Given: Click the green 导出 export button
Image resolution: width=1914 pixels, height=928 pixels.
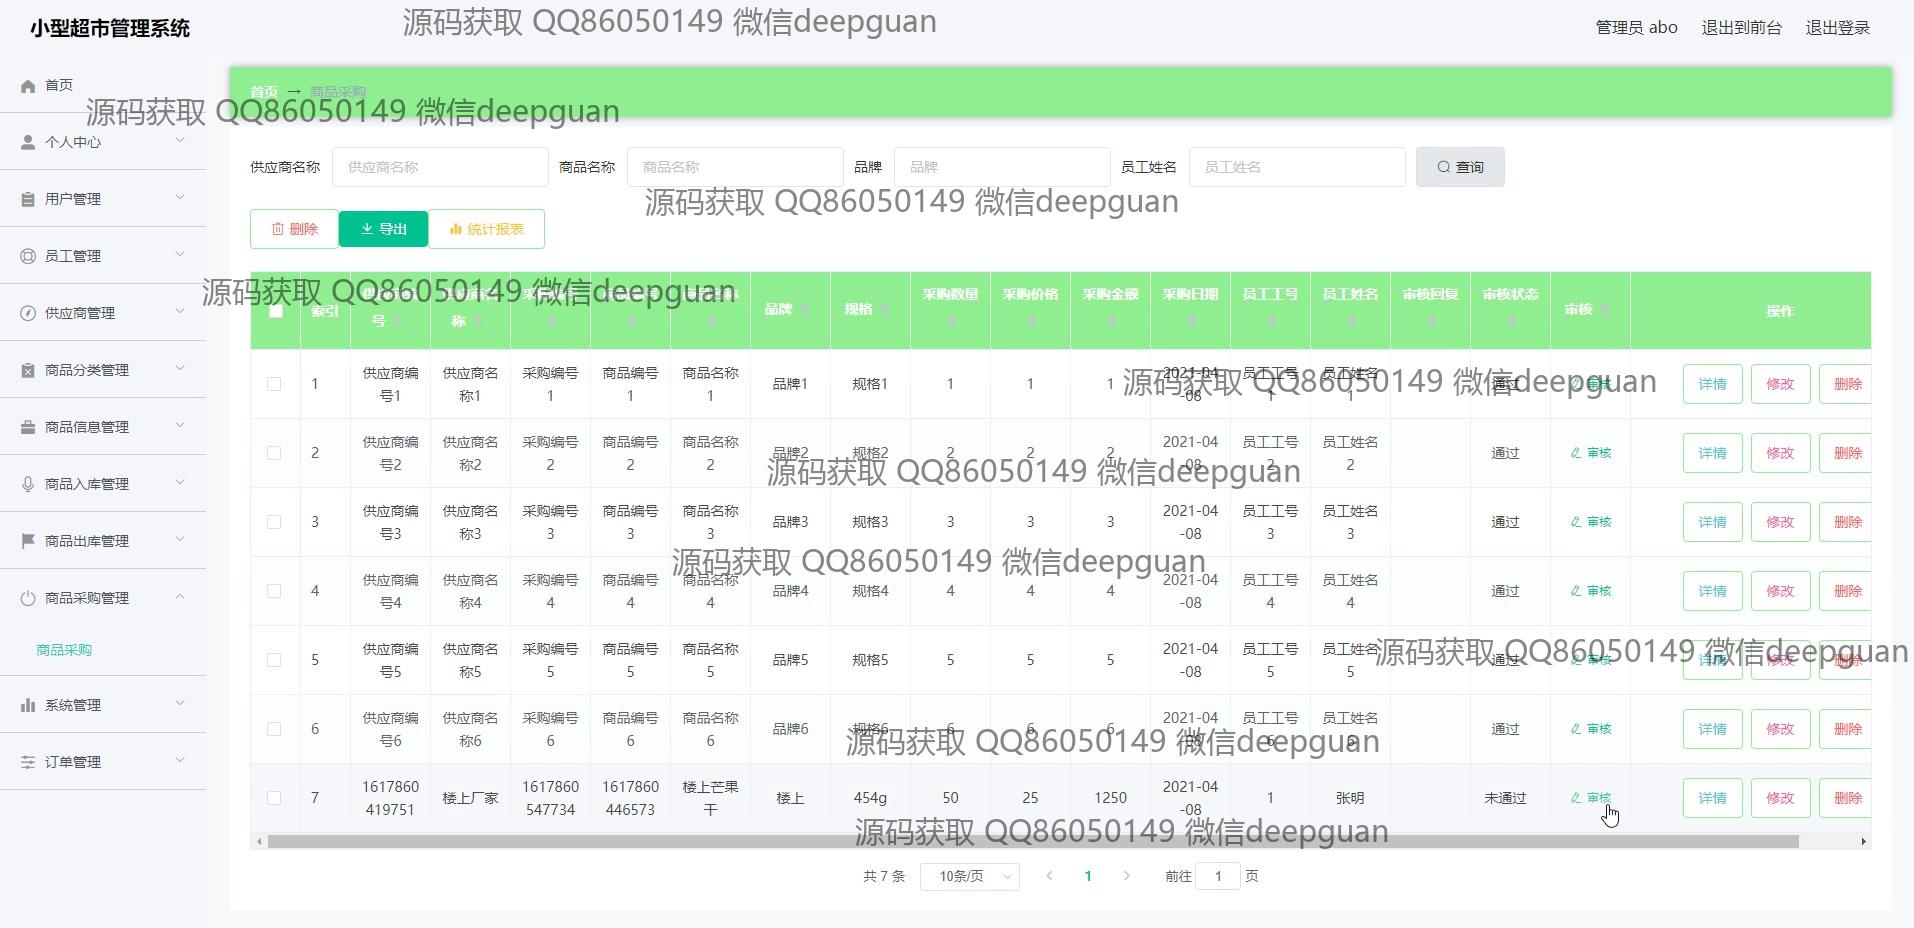Looking at the screenshot, I should coord(383,229).
